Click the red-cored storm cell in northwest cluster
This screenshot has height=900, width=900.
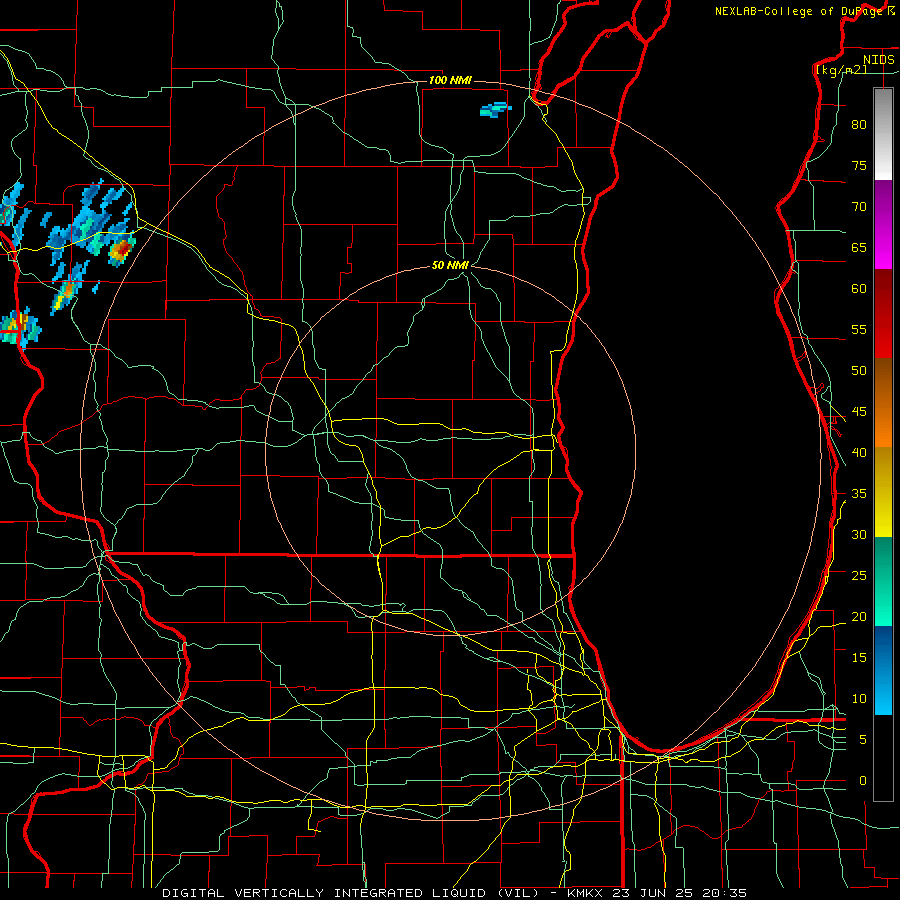pyautogui.click(x=121, y=250)
